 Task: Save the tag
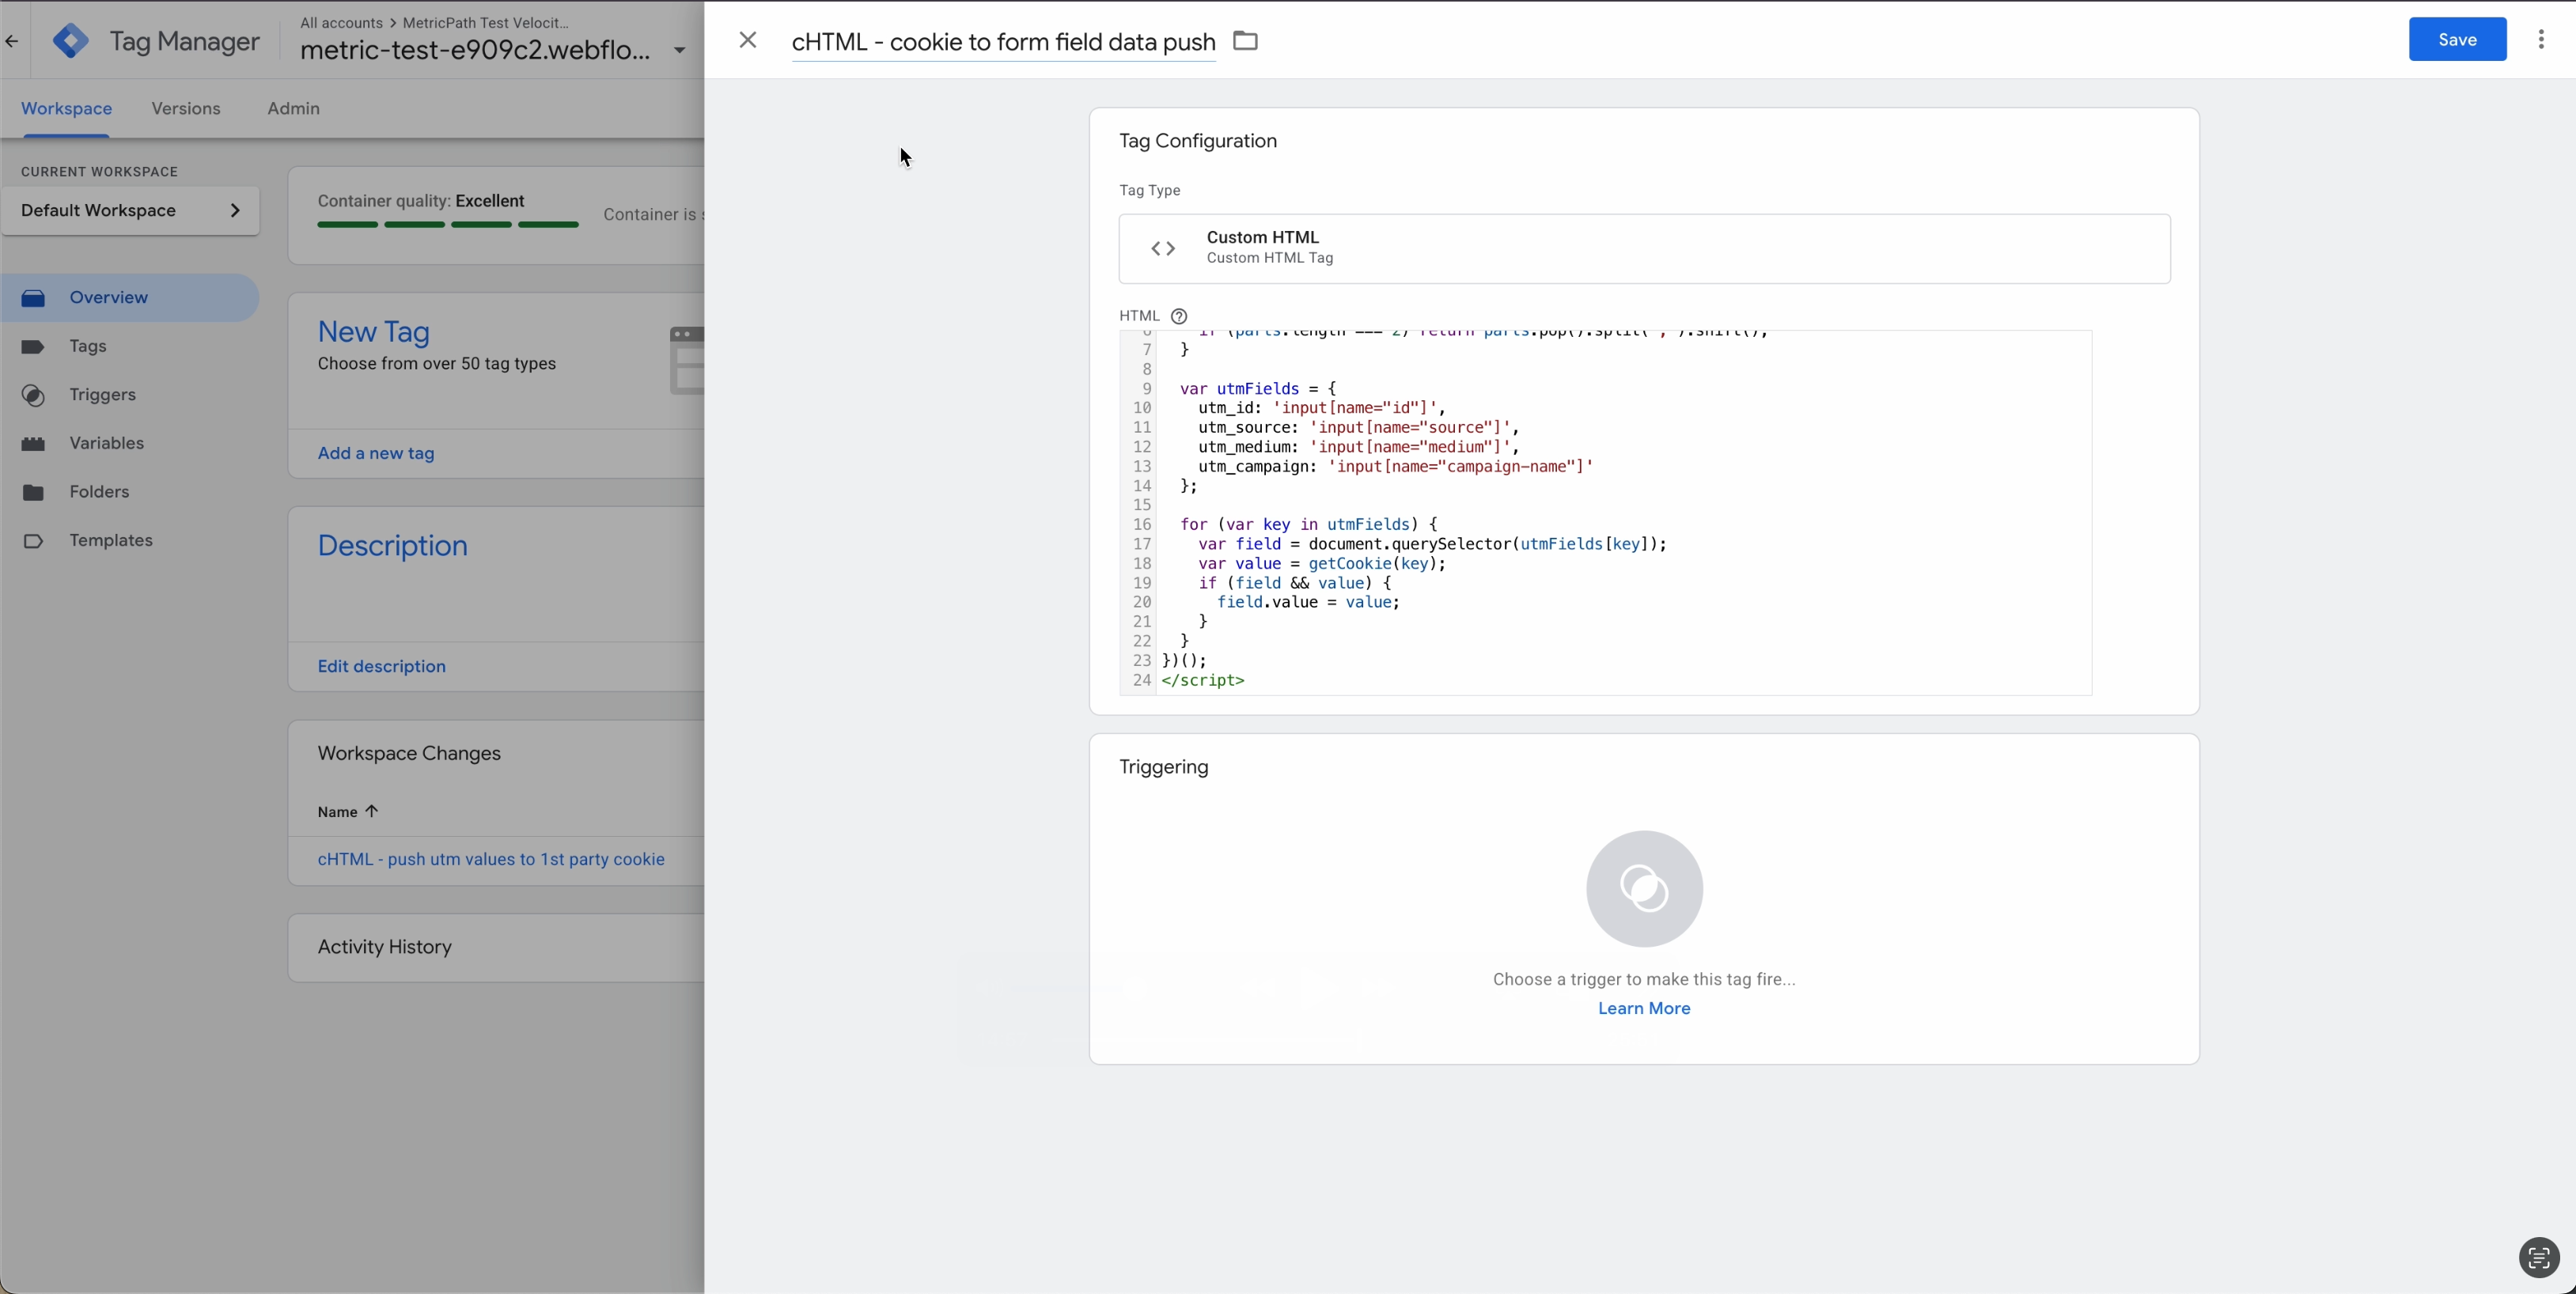tap(2457, 39)
